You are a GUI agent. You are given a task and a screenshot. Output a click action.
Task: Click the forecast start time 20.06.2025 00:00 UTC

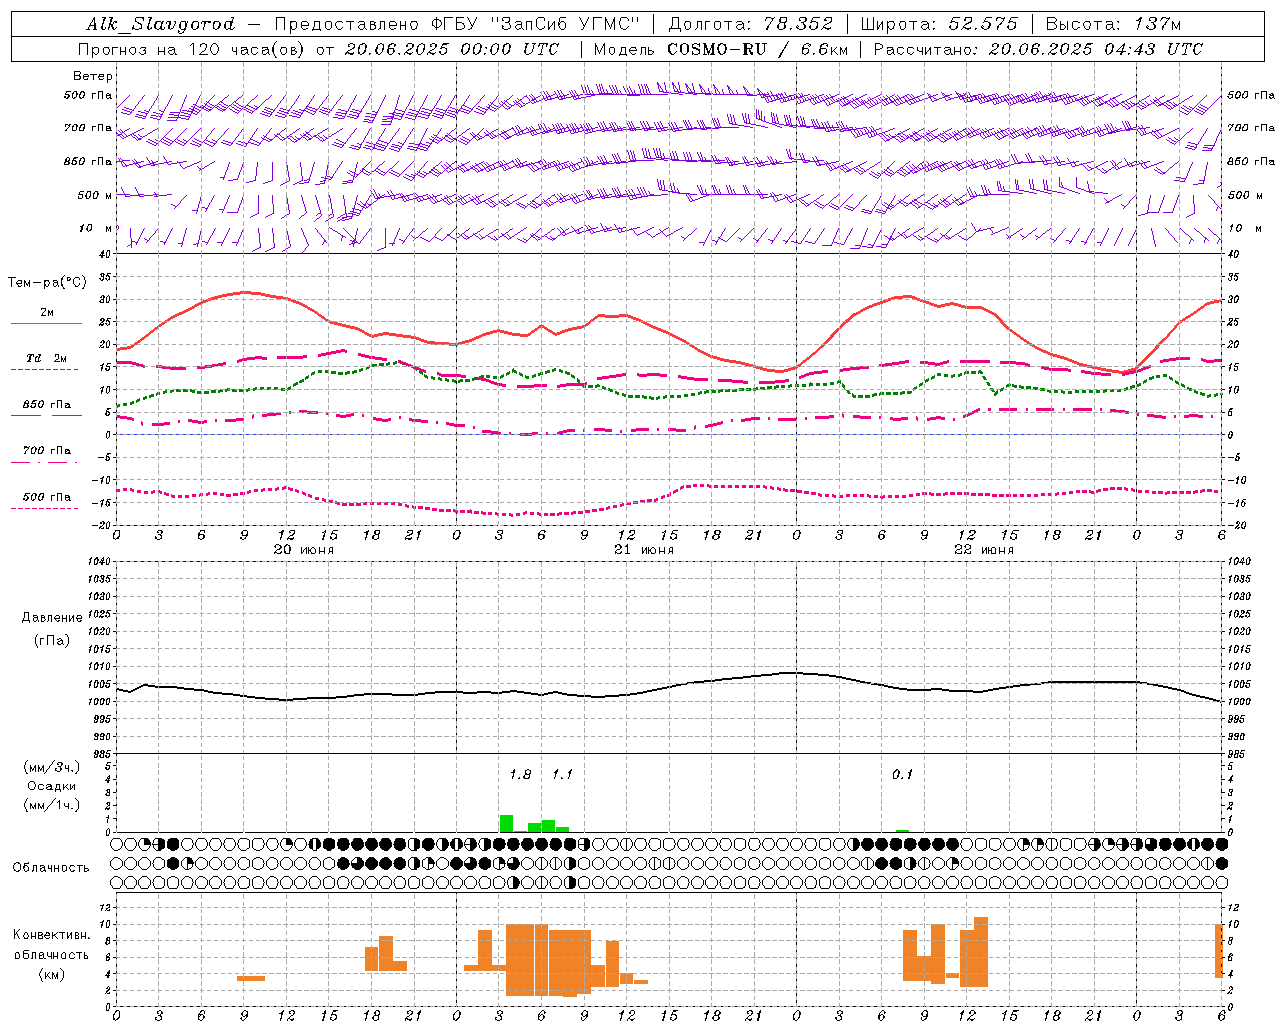(452, 49)
